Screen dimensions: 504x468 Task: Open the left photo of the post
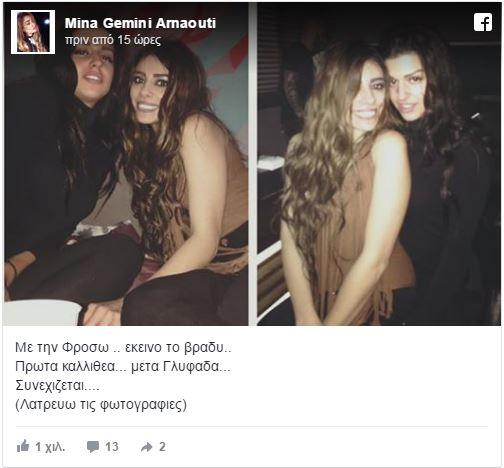126,164
